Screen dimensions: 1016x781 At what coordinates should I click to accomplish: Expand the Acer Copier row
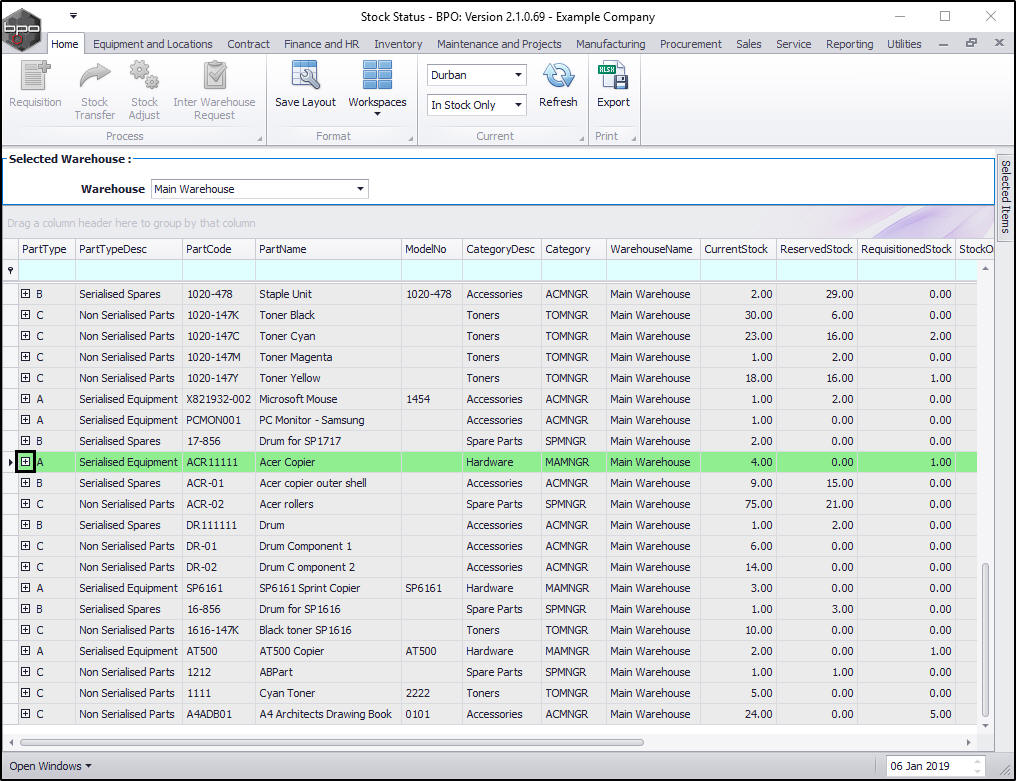pos(26,462)
